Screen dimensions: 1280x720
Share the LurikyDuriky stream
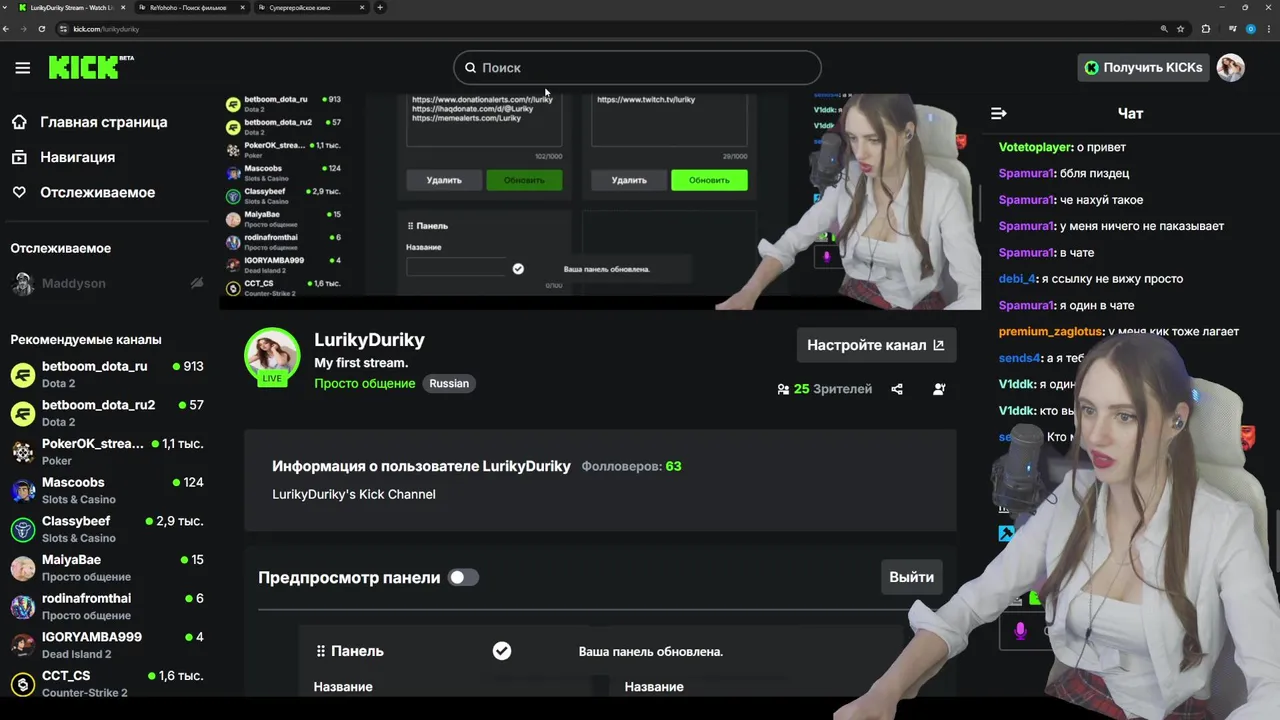pyautogui.click(x=897, y=389)
